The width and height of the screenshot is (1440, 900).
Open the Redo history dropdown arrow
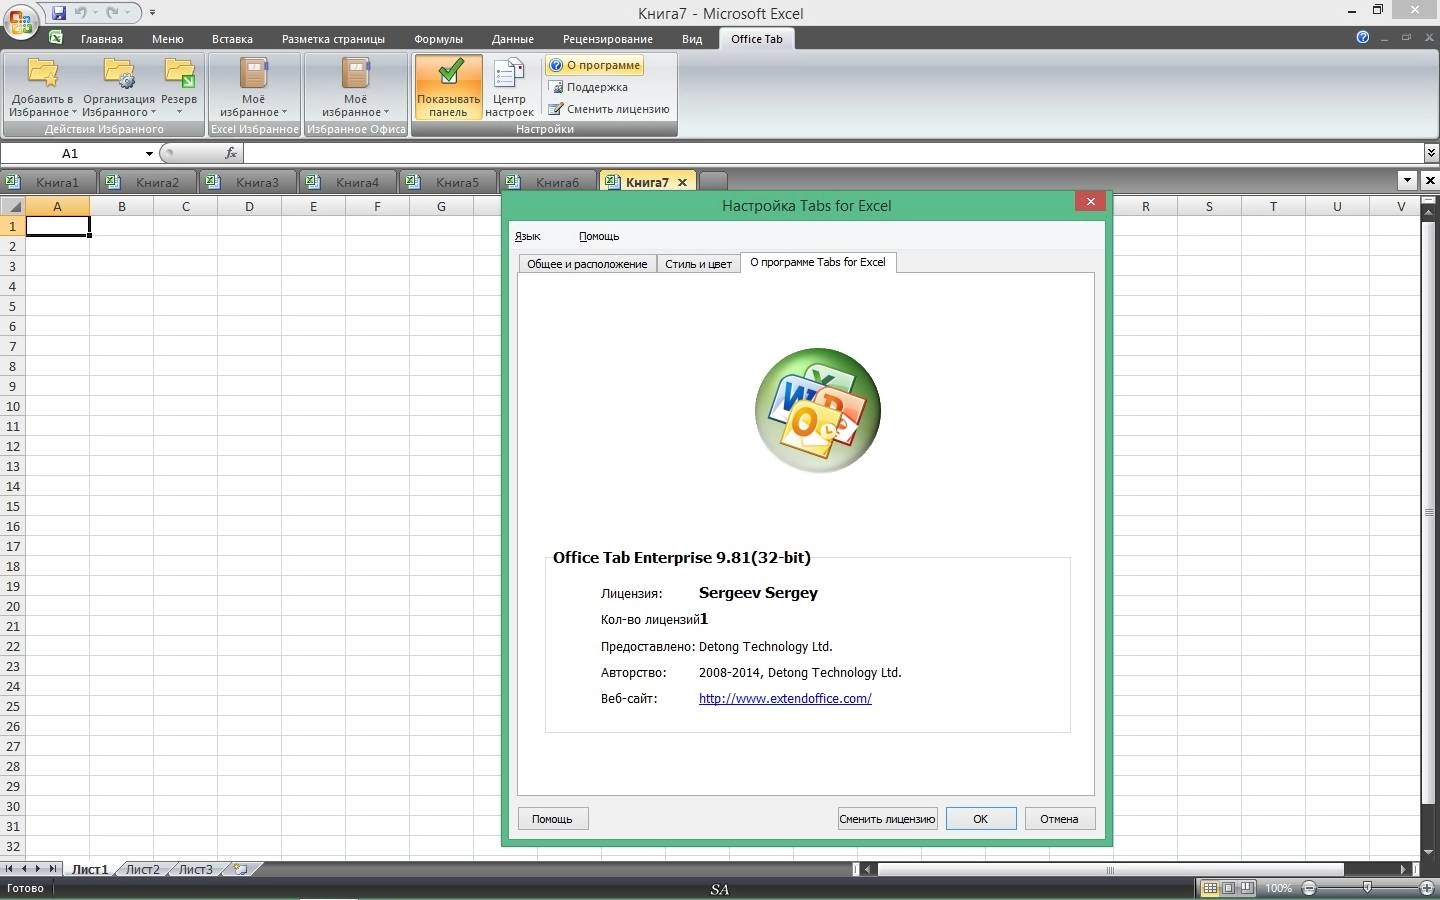pos(128,13)
